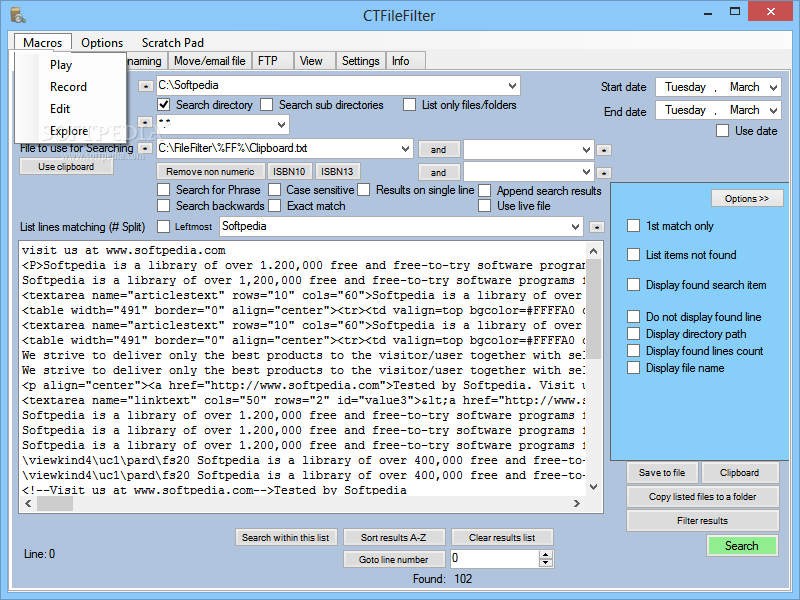Check Display directory path option
The image size is (800, 600).
click(x=633, y=334)
